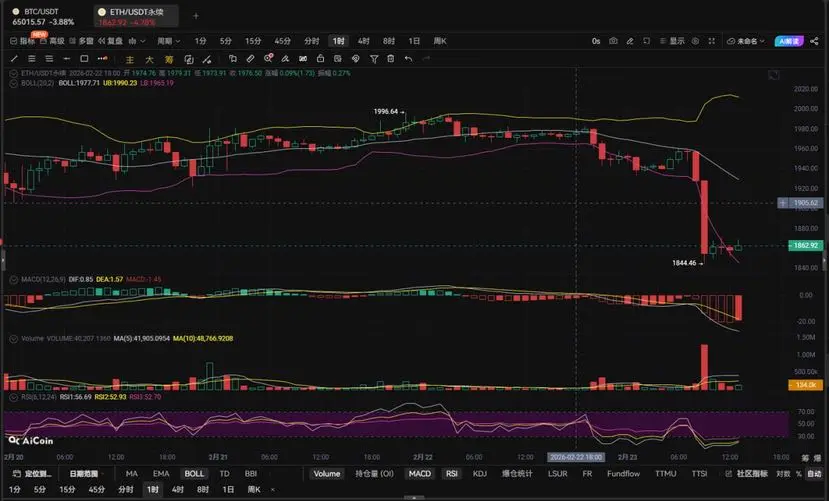Open chart settings hexagon icon

696,41
